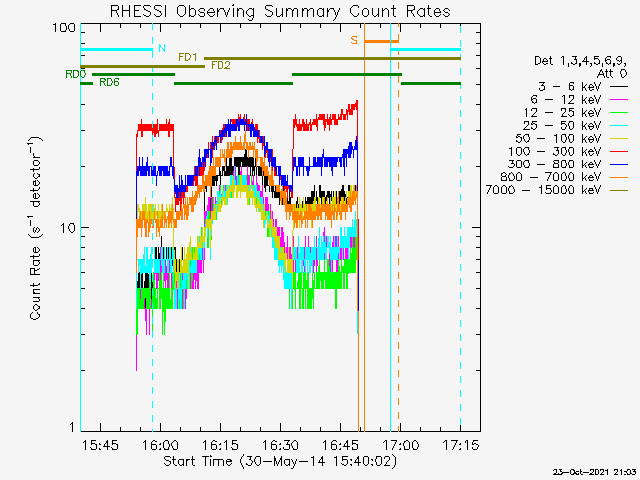The width and height of the screenshot is (640, 480).
Task: Click the FD1 flag label
Action: 188,57
